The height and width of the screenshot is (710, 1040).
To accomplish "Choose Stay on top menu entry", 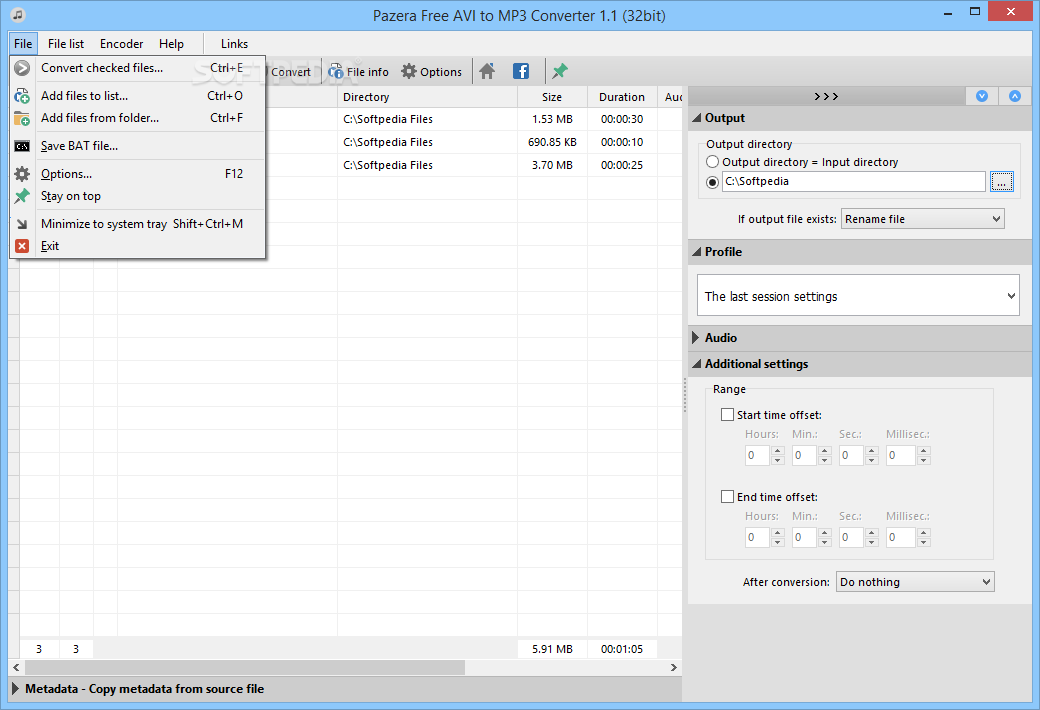I will click(137, 196).
